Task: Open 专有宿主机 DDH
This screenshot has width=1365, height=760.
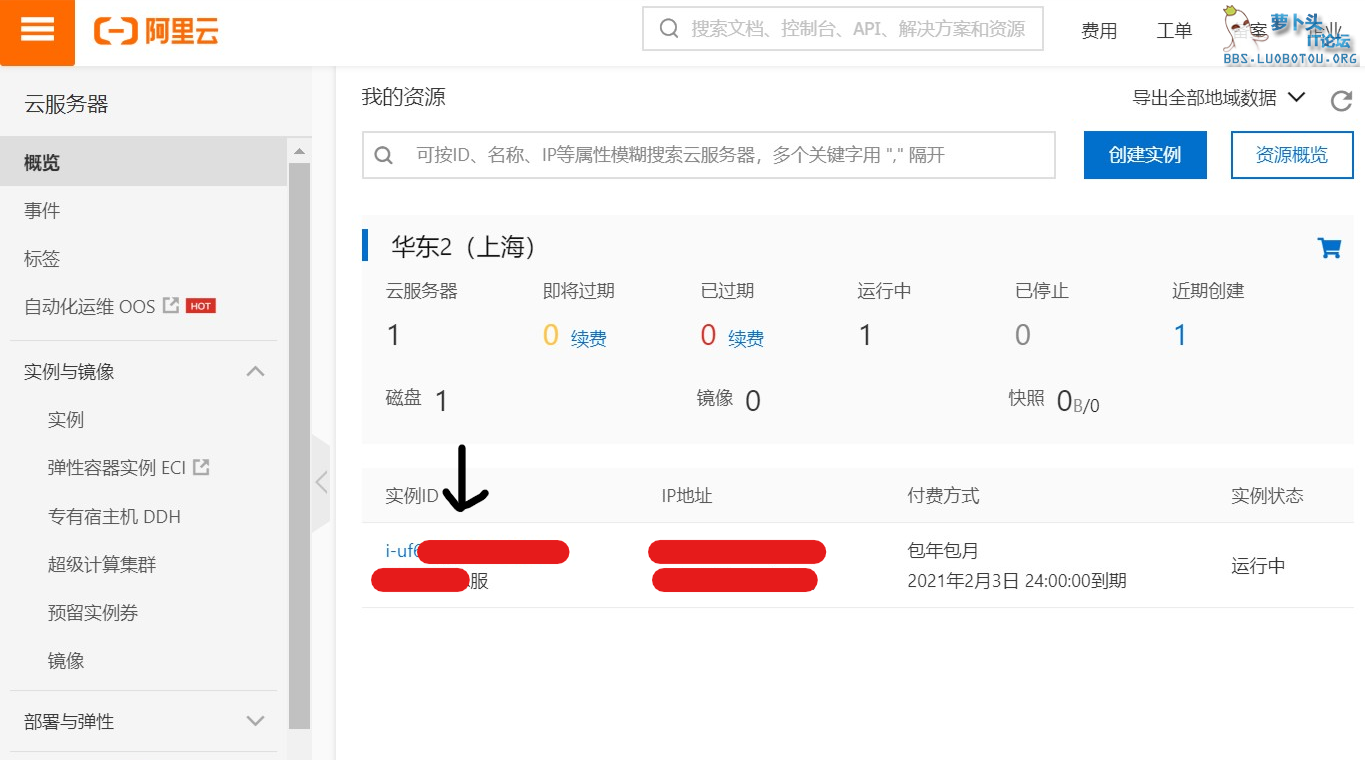Action: coord(114,517)
